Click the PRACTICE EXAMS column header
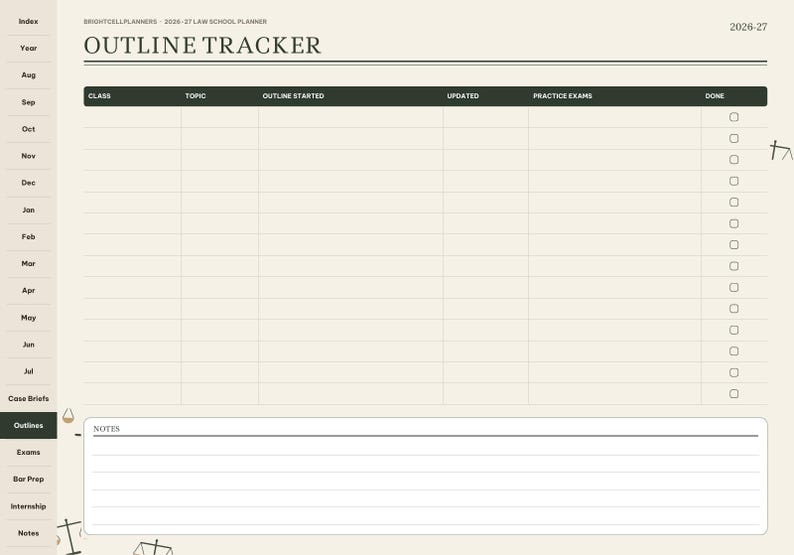The image size is (794, 555). [x=563, y=96]
